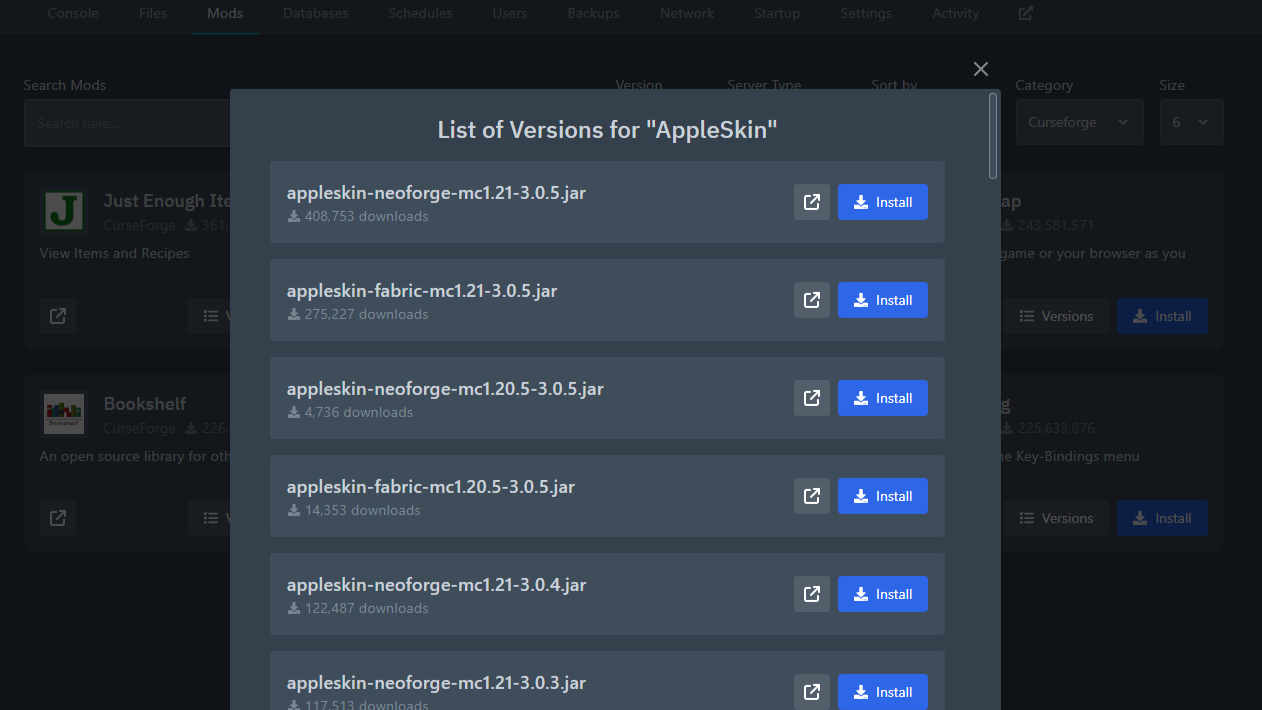The width and height of the screenshot is (1262, 710).
Task: Open external link for appleskin-fabric-mc1.21-3.0.5.jar
Action: (x=811, y=300)
